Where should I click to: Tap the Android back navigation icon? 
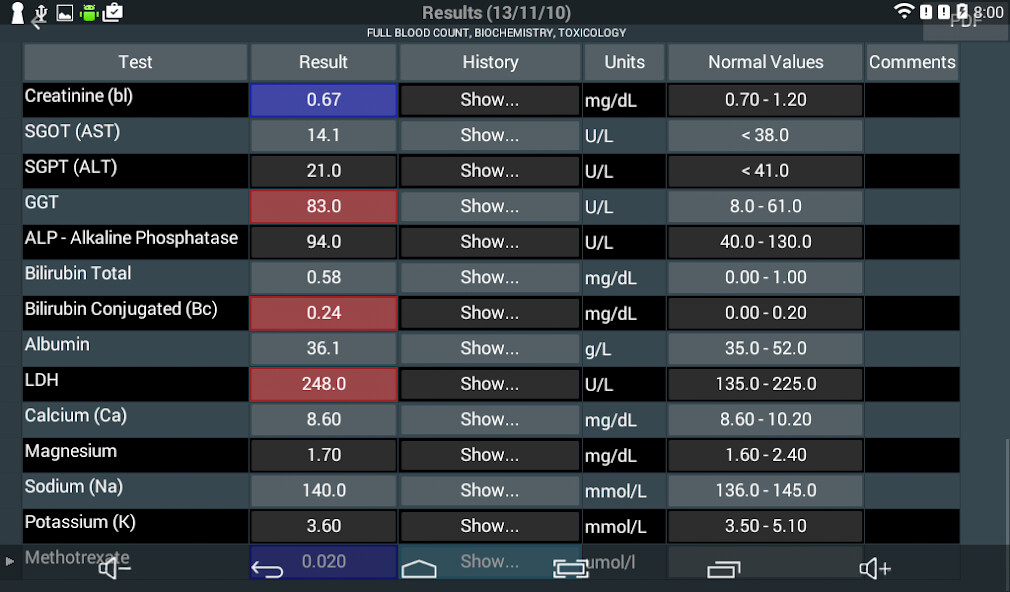click(x=267, y=569)
